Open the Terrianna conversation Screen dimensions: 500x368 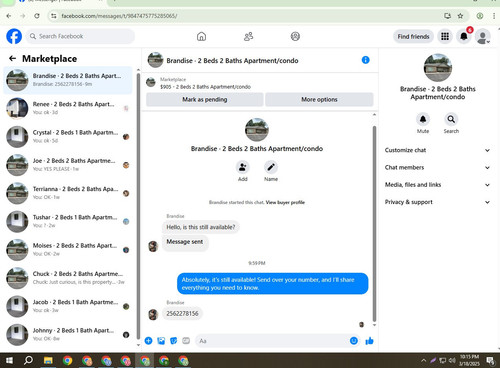point(68,193)
